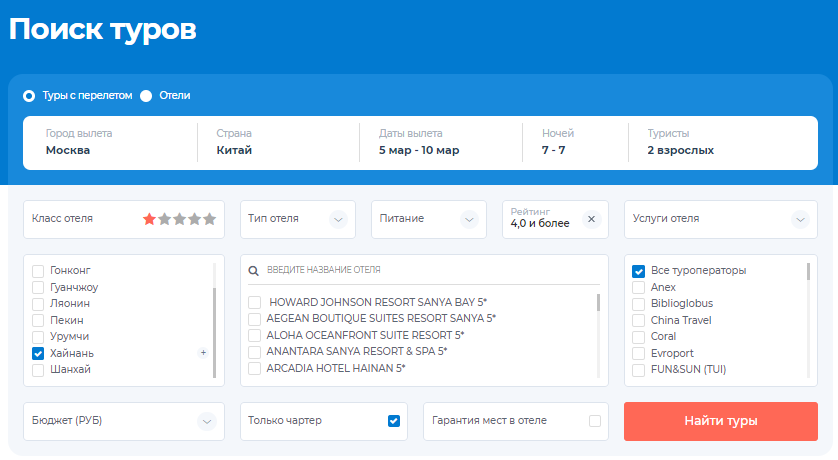Image resolution: width=838 pixels, height=460 pixels.
Task: Open the Услуги отеля dropdown
Action: coord(720,219)
